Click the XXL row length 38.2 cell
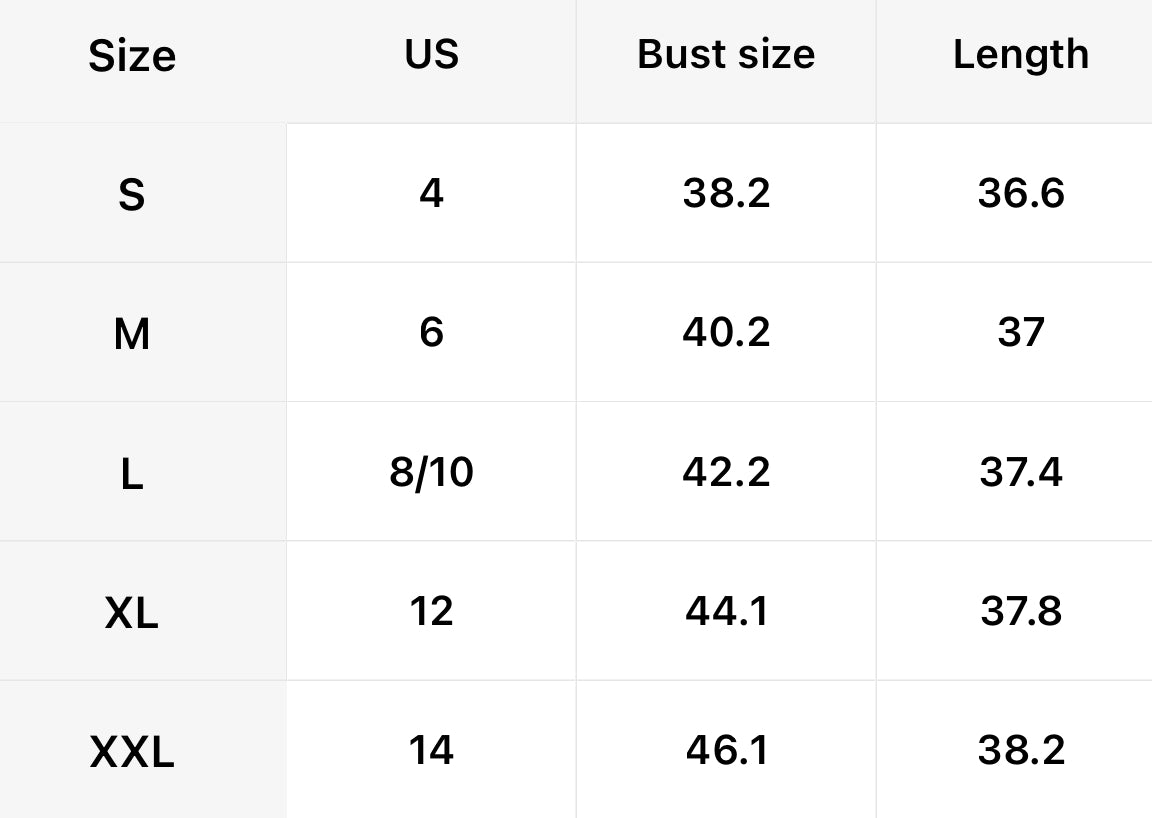Image resolution: width=1152 pixels, height=818 pixels. coord(1020,750)
